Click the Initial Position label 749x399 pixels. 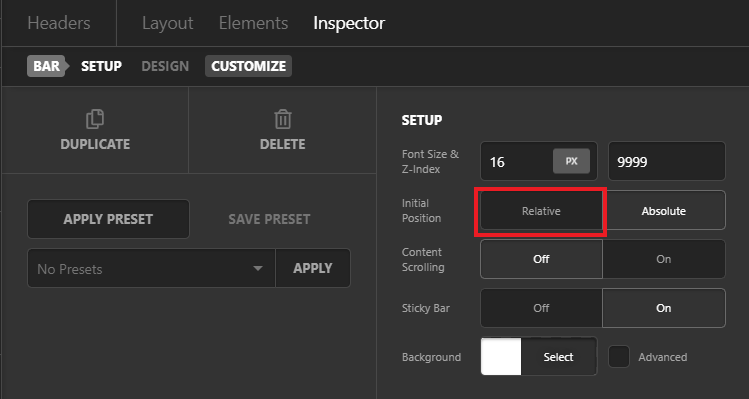pyautogui.click(x=421, y=211)
